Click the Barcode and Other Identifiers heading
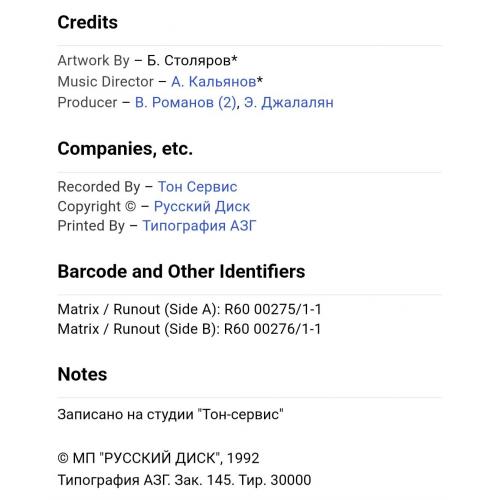The height and width of the screenshot is (500, 500). click(x=181, y=271)
